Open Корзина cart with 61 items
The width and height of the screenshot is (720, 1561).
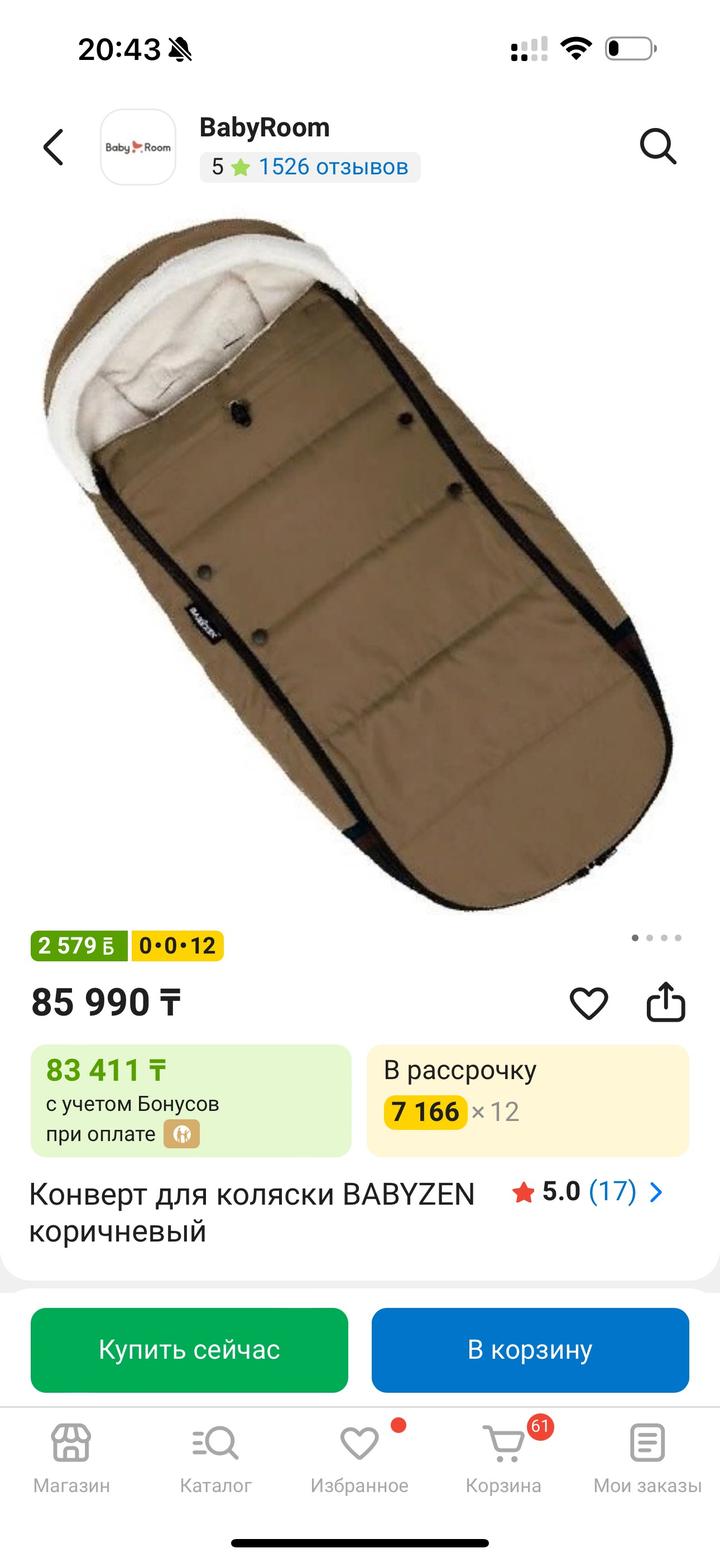(x=504, y=1459)
